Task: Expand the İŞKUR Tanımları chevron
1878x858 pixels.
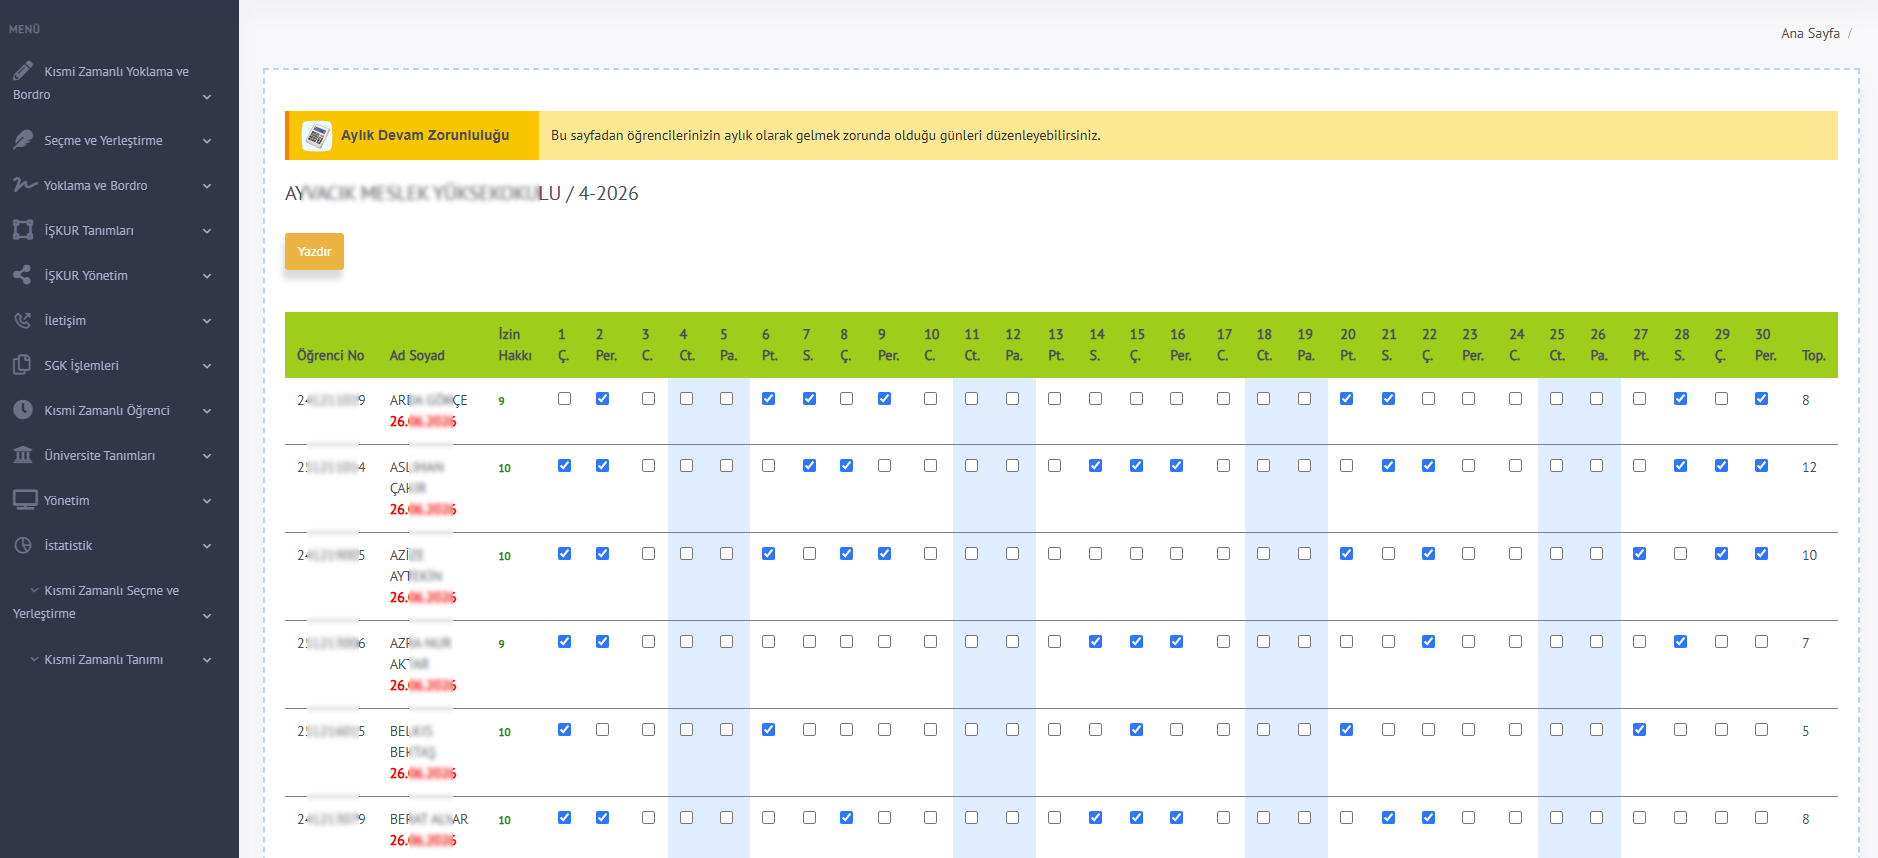Action: [x=207, y=231]
